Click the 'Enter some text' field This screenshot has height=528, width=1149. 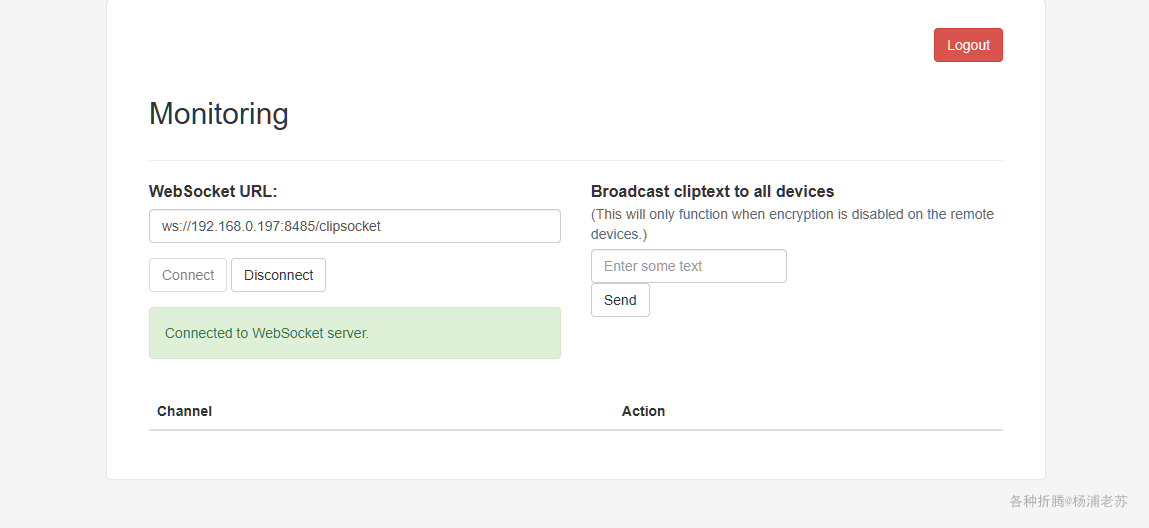pos(688,266)
